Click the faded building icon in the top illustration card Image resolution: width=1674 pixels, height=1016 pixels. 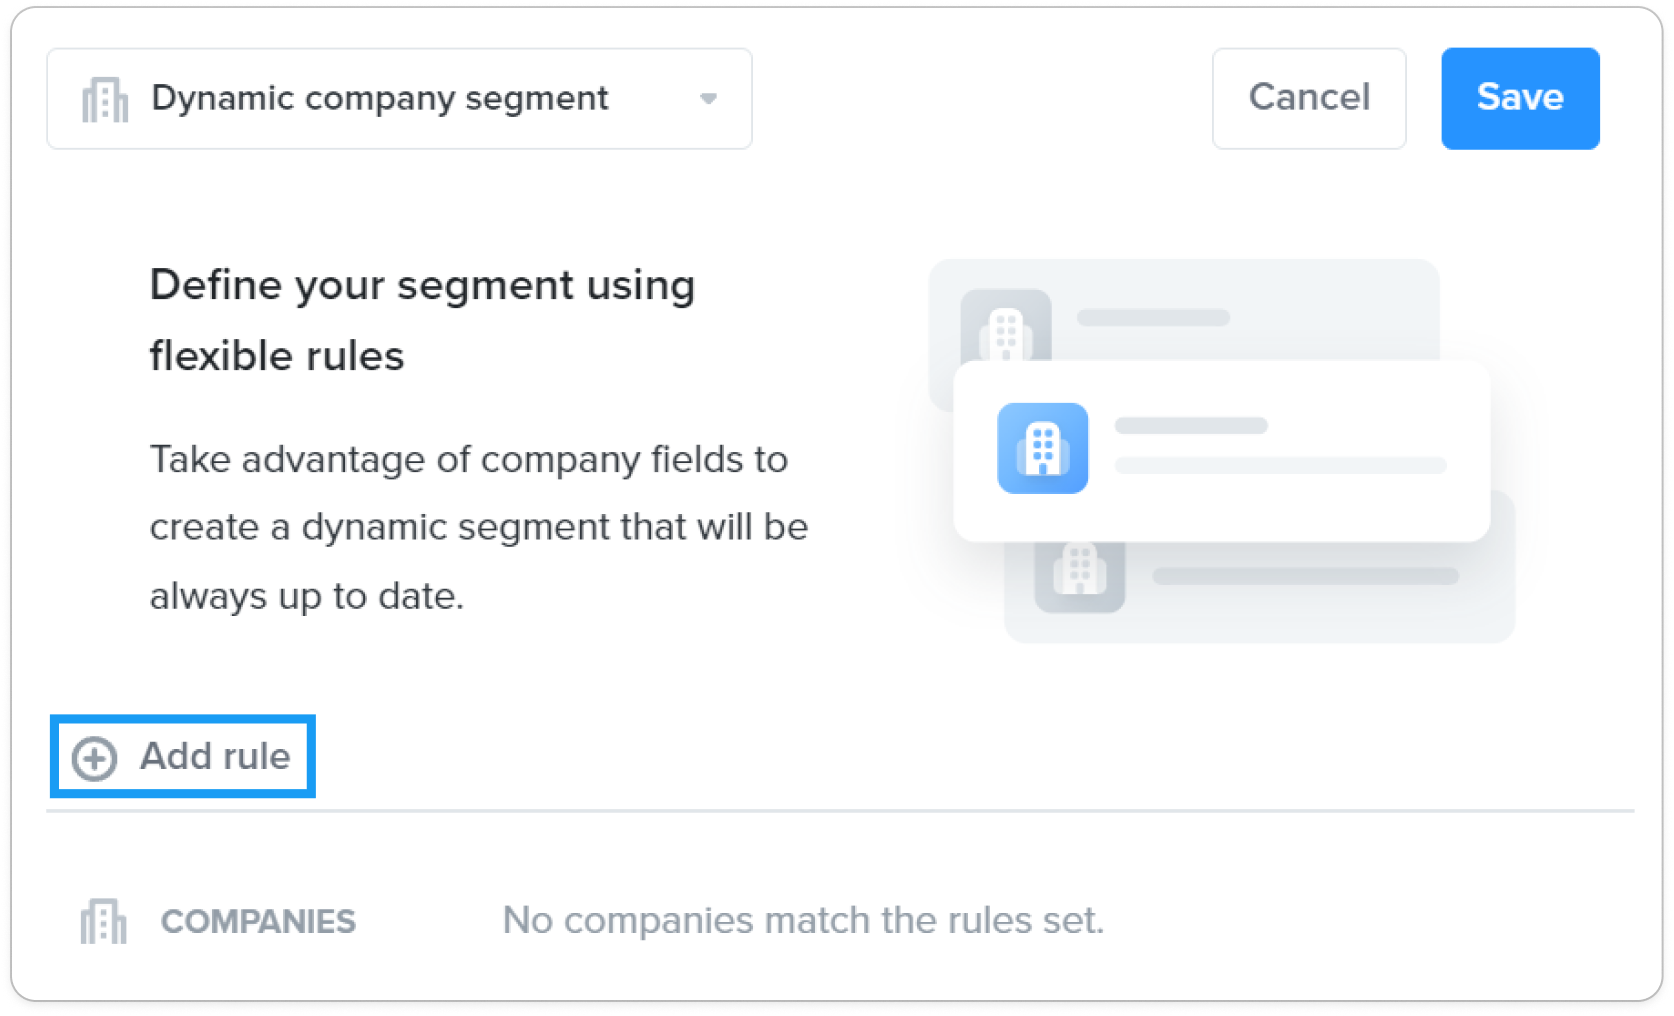click(1006, 326)
